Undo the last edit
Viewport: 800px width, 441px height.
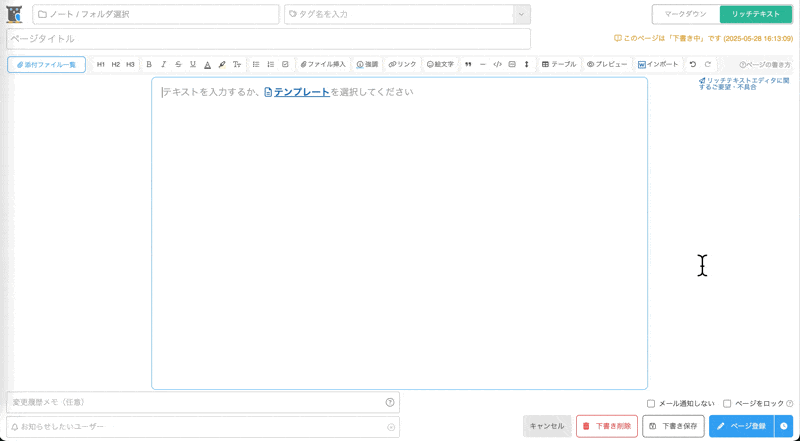[x=693, y=64]
